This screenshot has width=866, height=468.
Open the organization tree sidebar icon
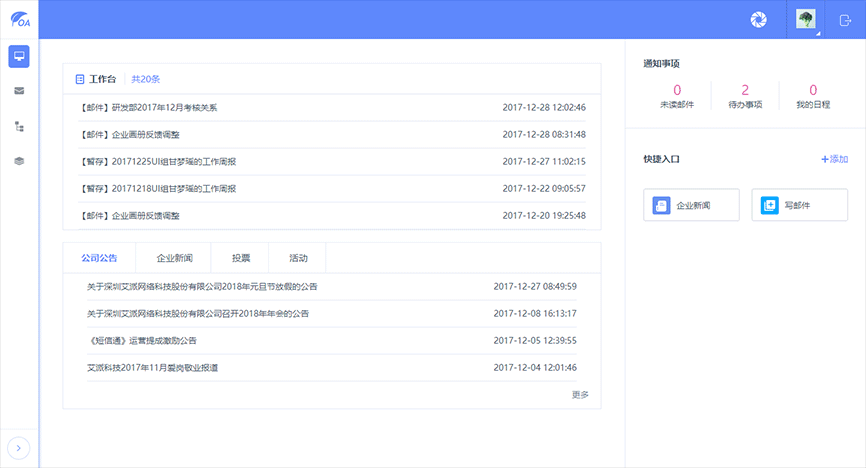click(x=19, y=126)
